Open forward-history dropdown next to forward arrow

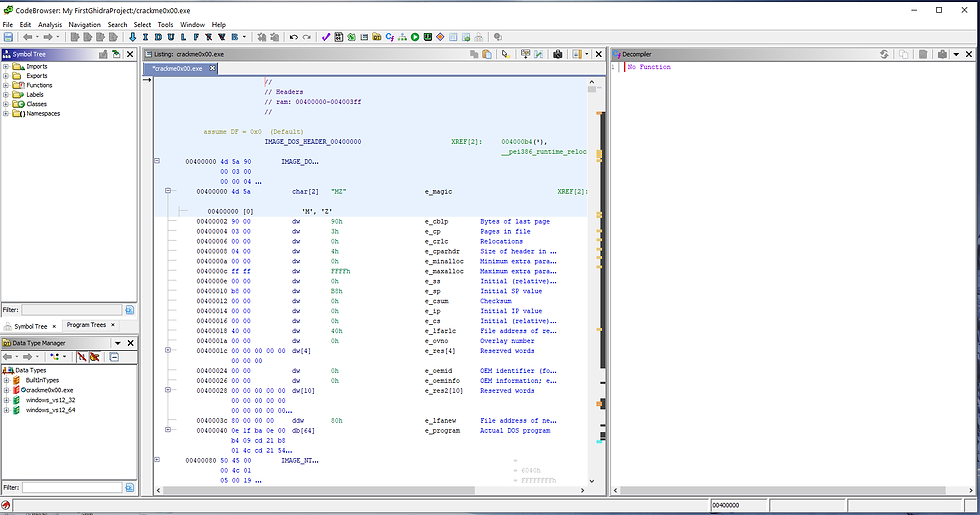click(58, 37)
